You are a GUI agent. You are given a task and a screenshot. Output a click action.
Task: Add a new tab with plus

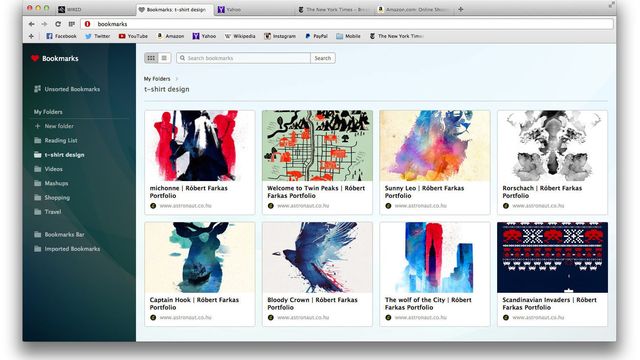coord(460,9)
